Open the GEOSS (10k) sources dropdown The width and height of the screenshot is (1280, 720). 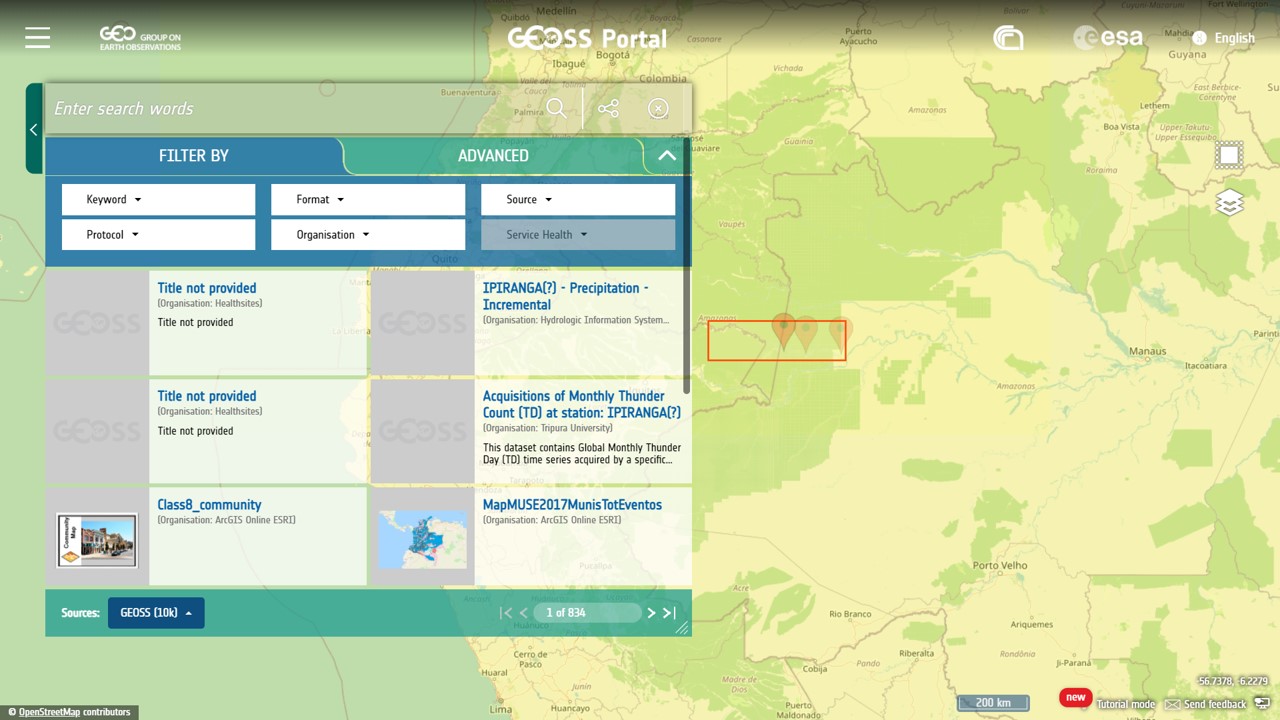pyautogui.click(x=156, y=613)
